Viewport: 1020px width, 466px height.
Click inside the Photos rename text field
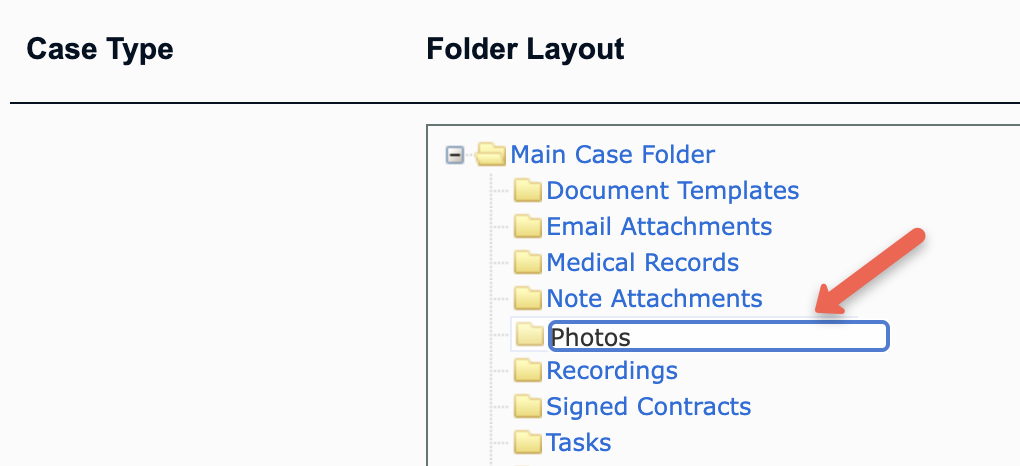pyautogui.click(x=718, y=336)
